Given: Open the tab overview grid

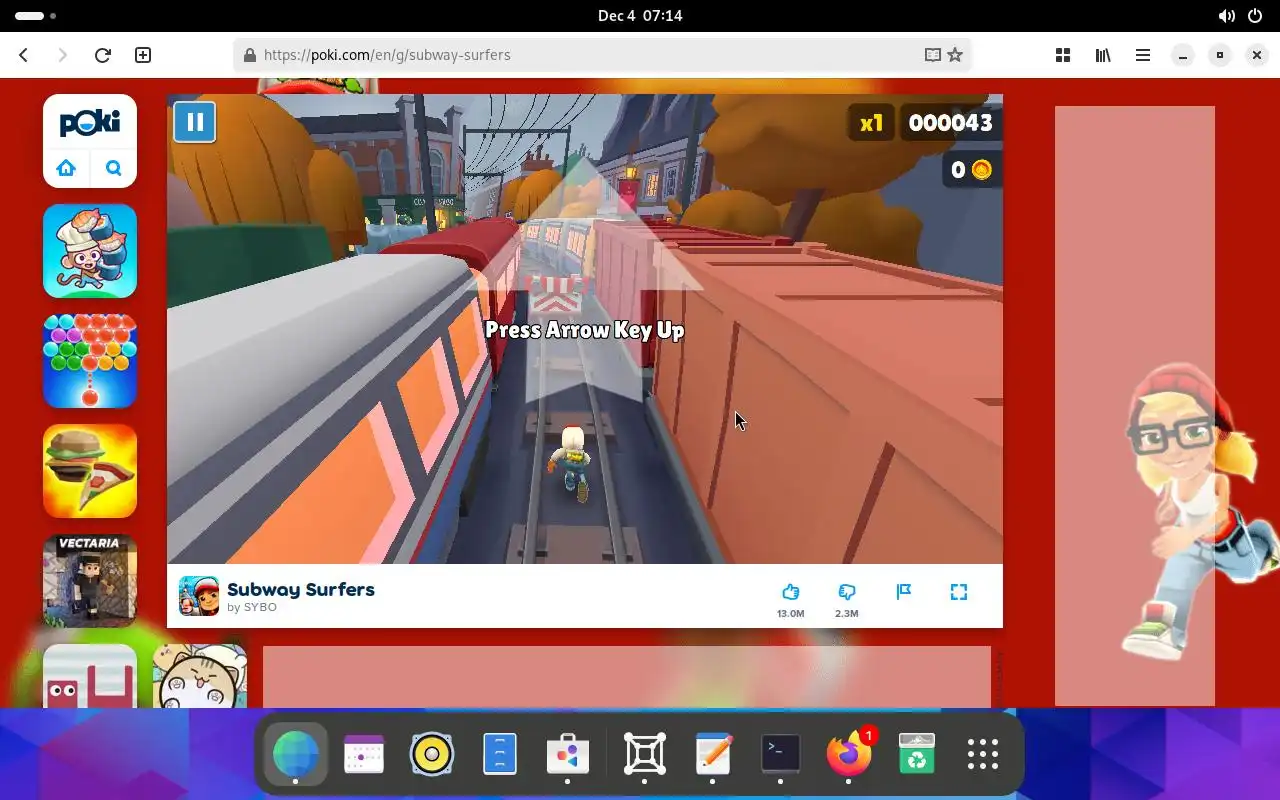Looking at the screenshot, I should tap(1063, 55).
